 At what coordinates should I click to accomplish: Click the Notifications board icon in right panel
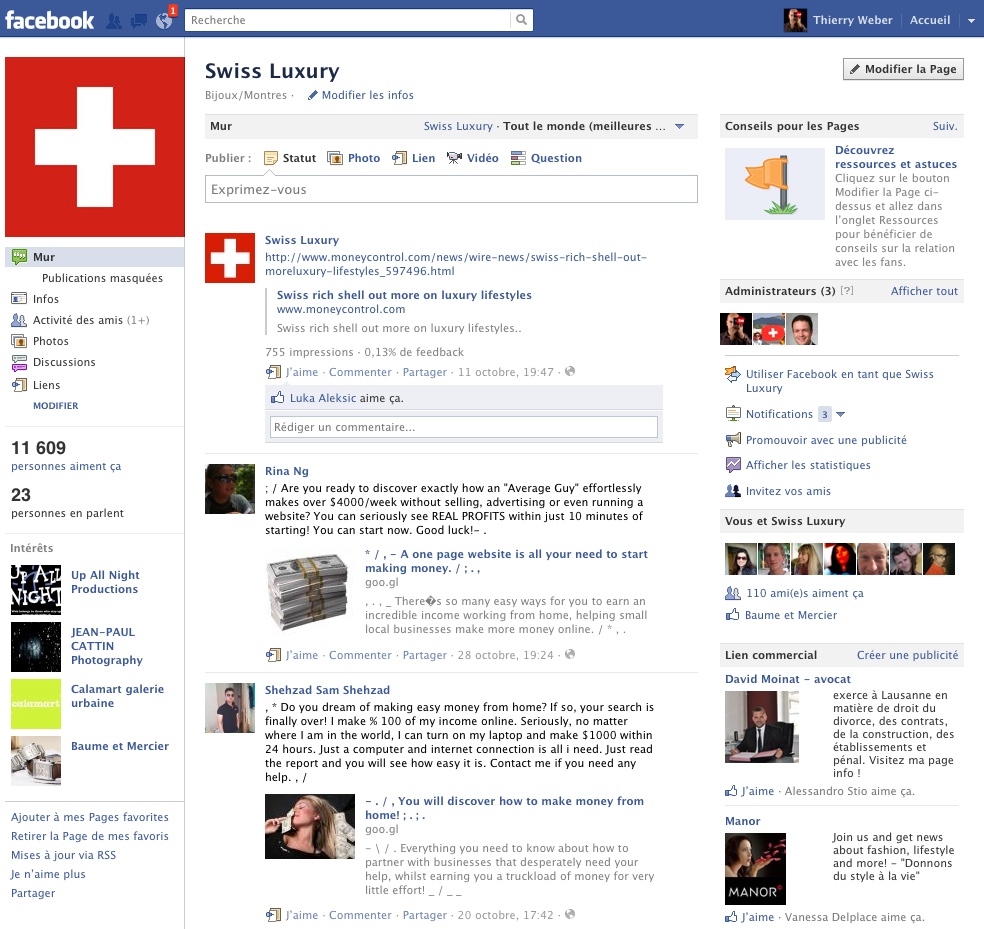pyautogui.click(x=733, y=414)
